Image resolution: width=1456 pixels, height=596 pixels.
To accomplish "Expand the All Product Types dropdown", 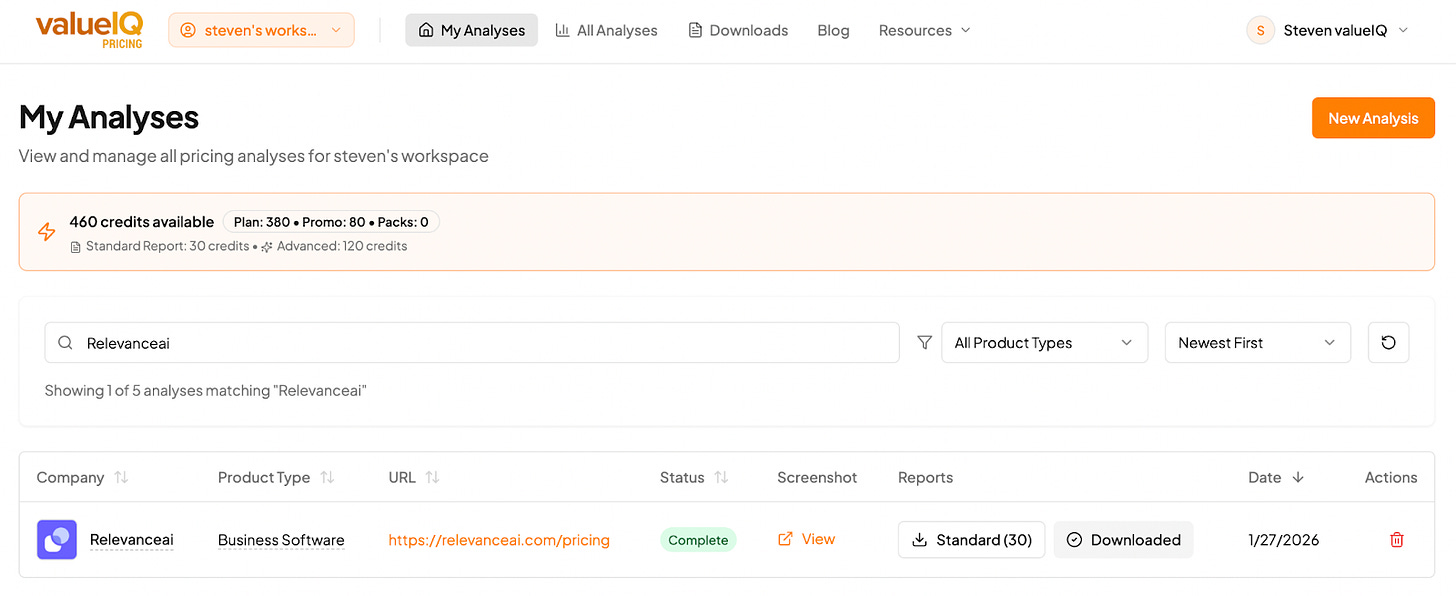I will [1044, 343].
